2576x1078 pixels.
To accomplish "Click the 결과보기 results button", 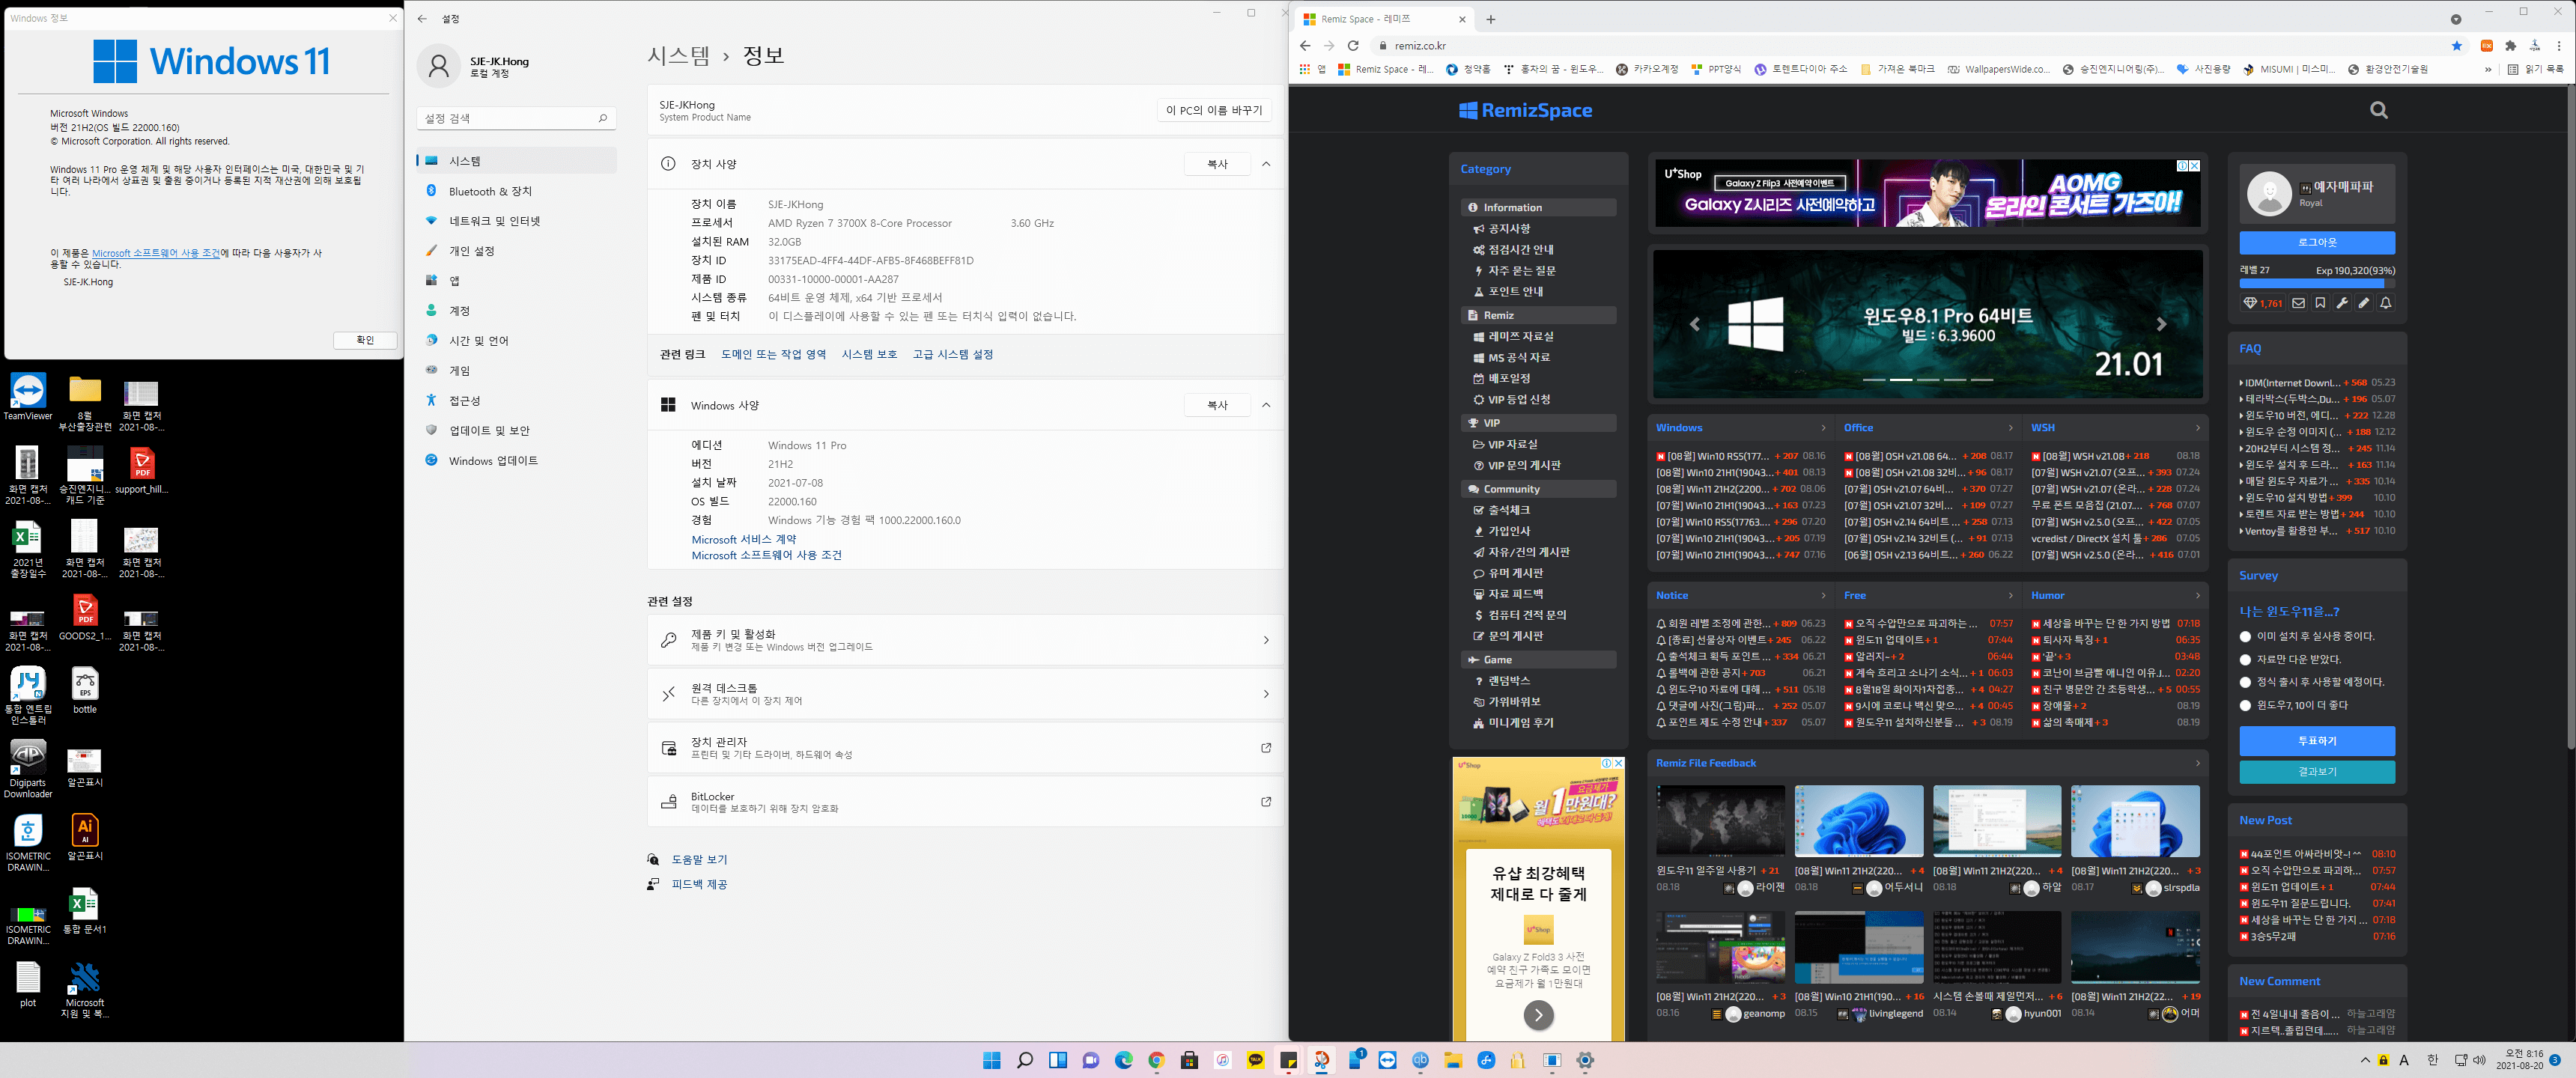I will (x=2316, y=772).
